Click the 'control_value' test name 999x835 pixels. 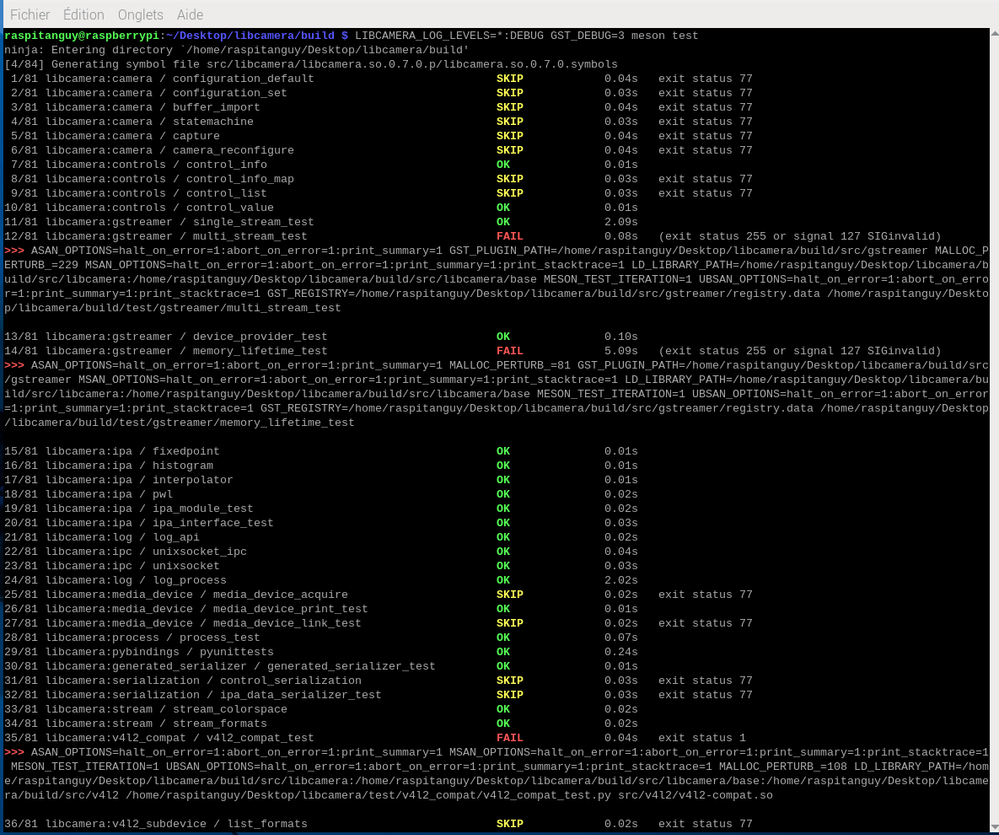(229, 208)
